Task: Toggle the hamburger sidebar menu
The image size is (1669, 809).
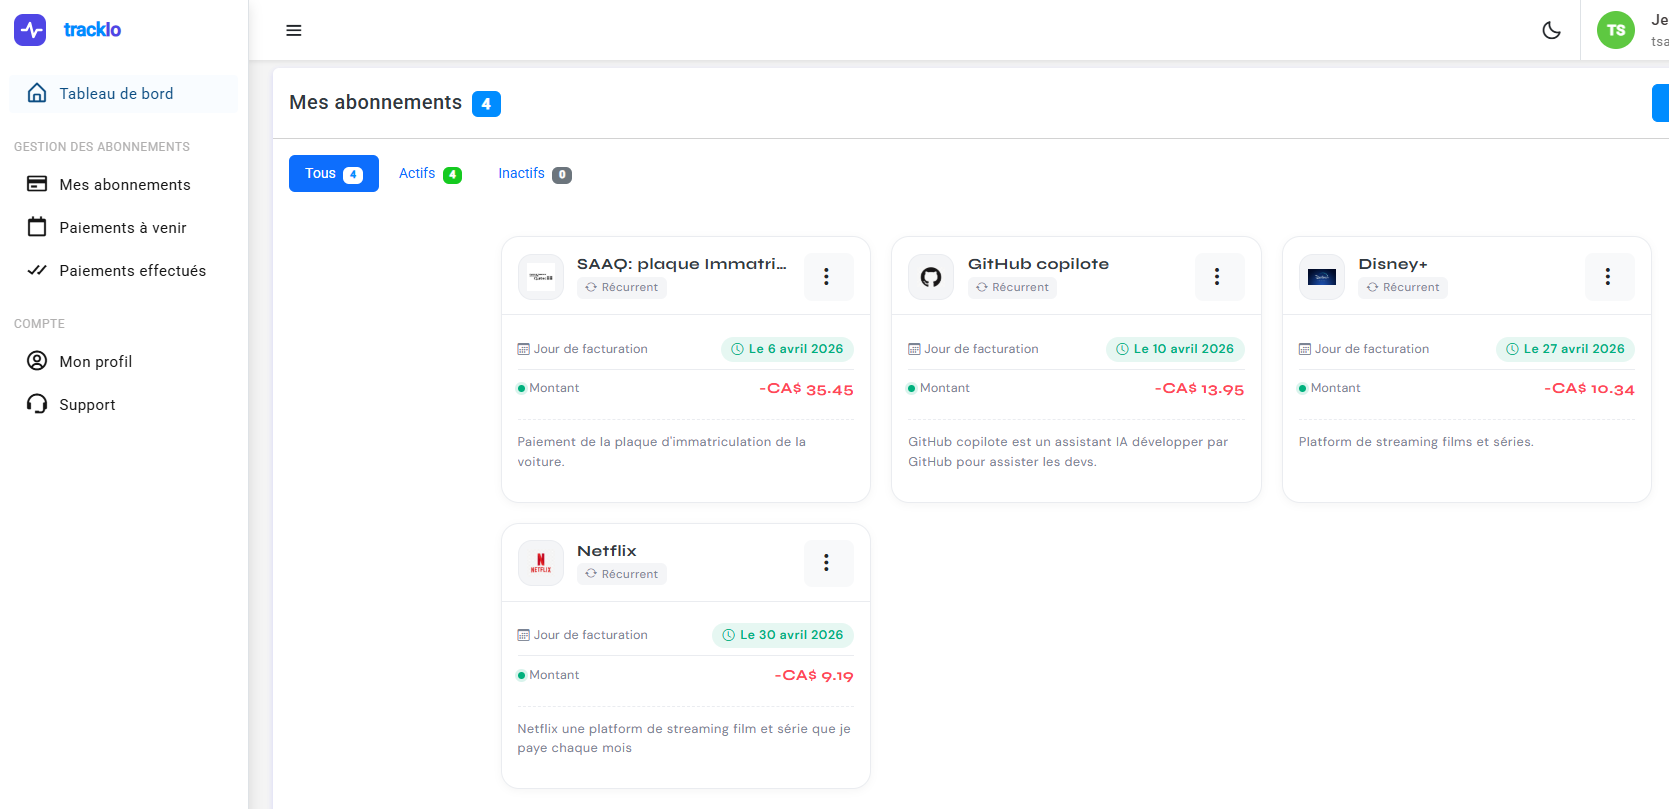Action: pos(294,30)
